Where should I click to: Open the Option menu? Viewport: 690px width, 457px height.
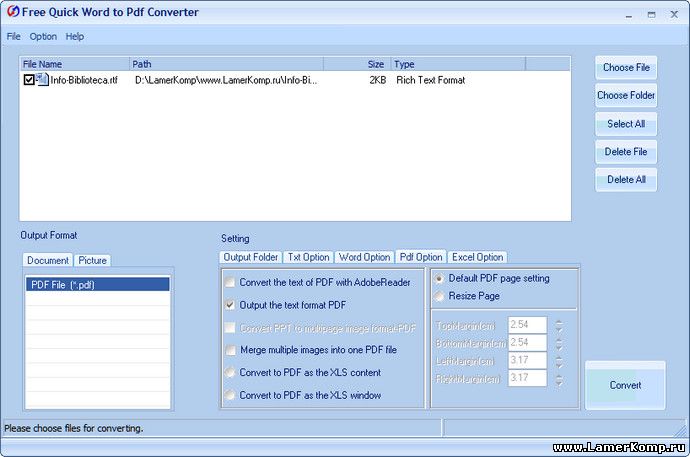[43, 37]
